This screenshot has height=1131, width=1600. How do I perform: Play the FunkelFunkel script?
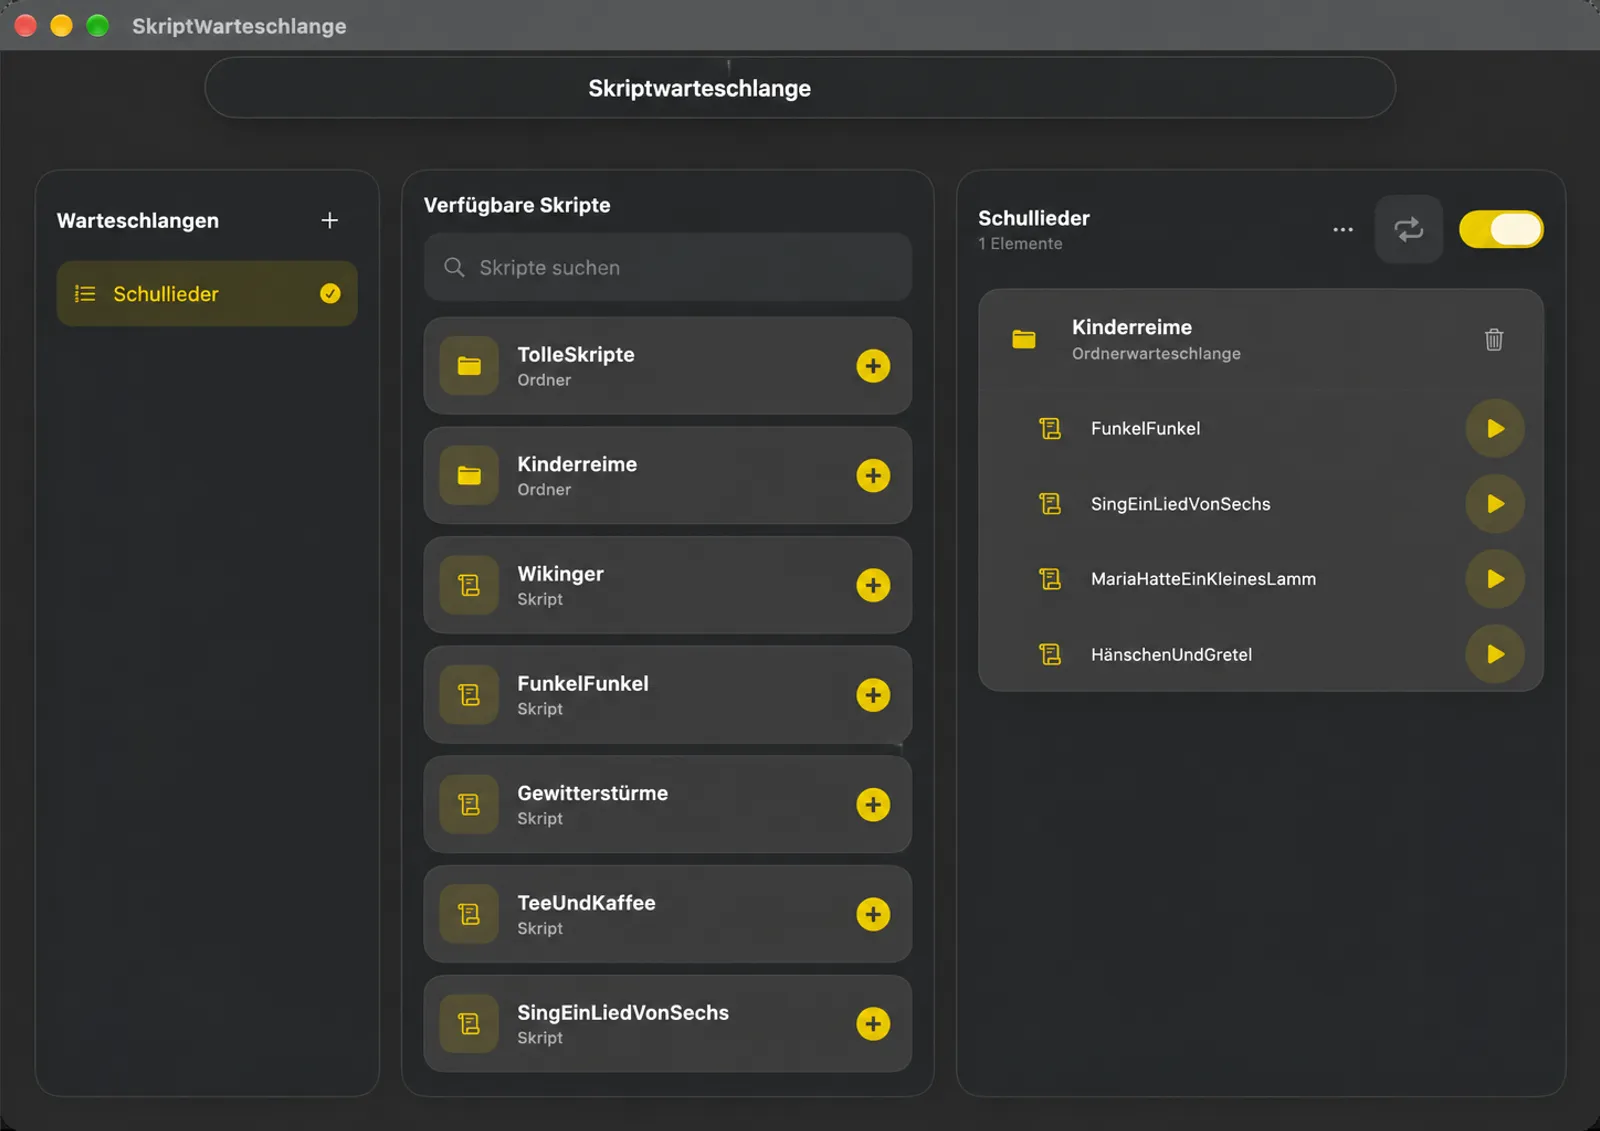click(x=1495, y=429)
